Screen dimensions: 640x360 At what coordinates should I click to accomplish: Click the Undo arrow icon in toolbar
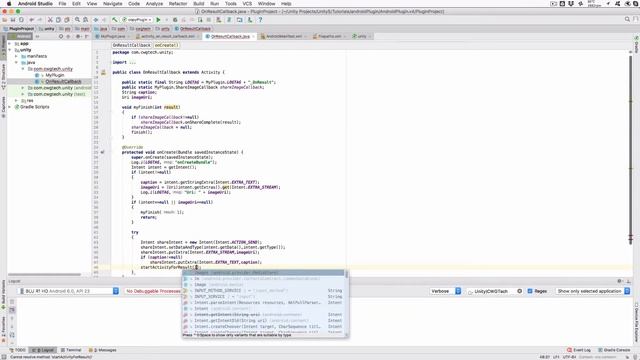tap(31, 20)
